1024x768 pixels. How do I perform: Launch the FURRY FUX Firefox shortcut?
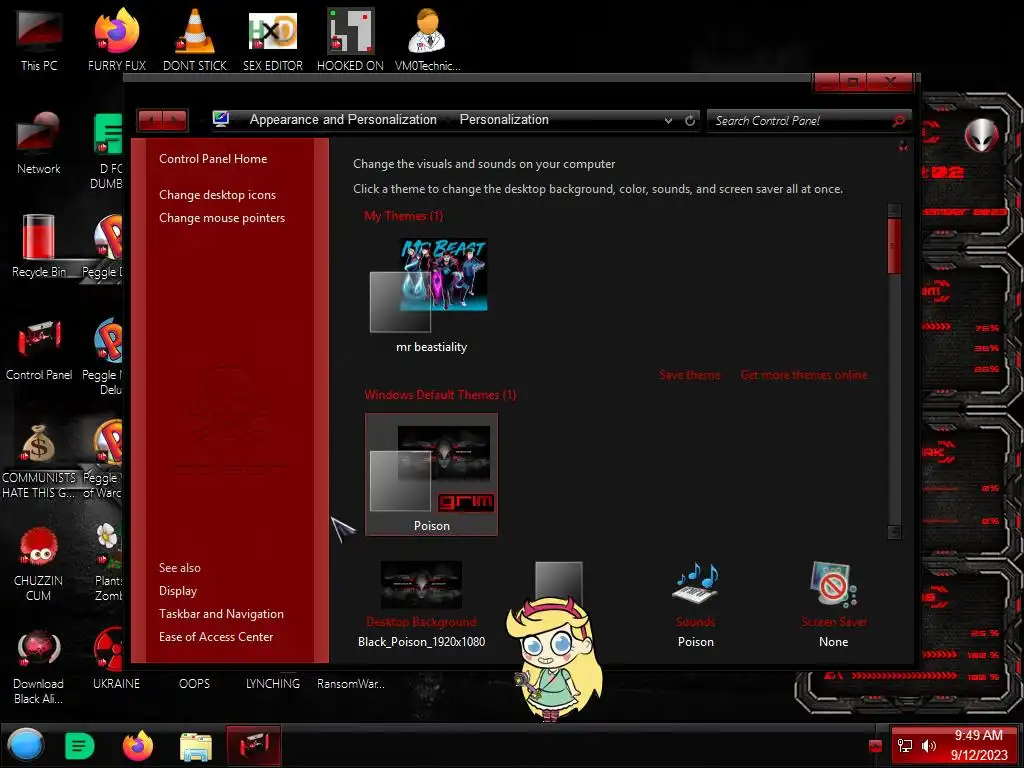[116, 40]
